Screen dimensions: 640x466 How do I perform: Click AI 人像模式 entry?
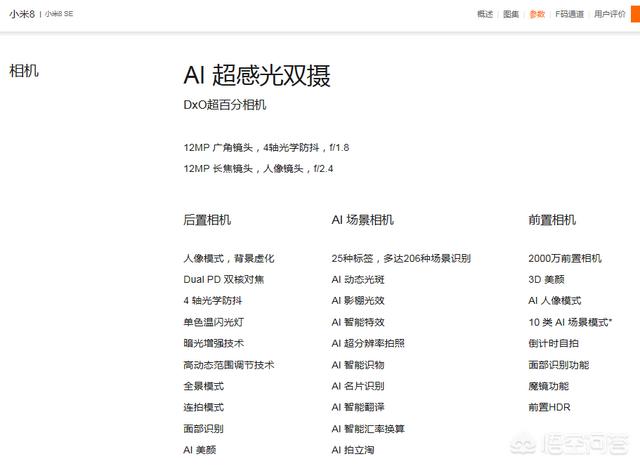(x=555, y=301)
